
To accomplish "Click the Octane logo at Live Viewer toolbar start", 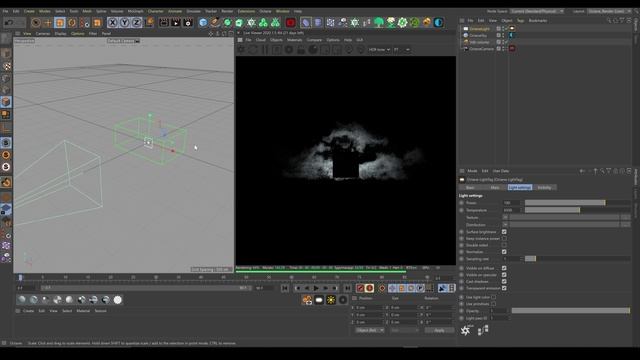I will (x=241, y=50).
